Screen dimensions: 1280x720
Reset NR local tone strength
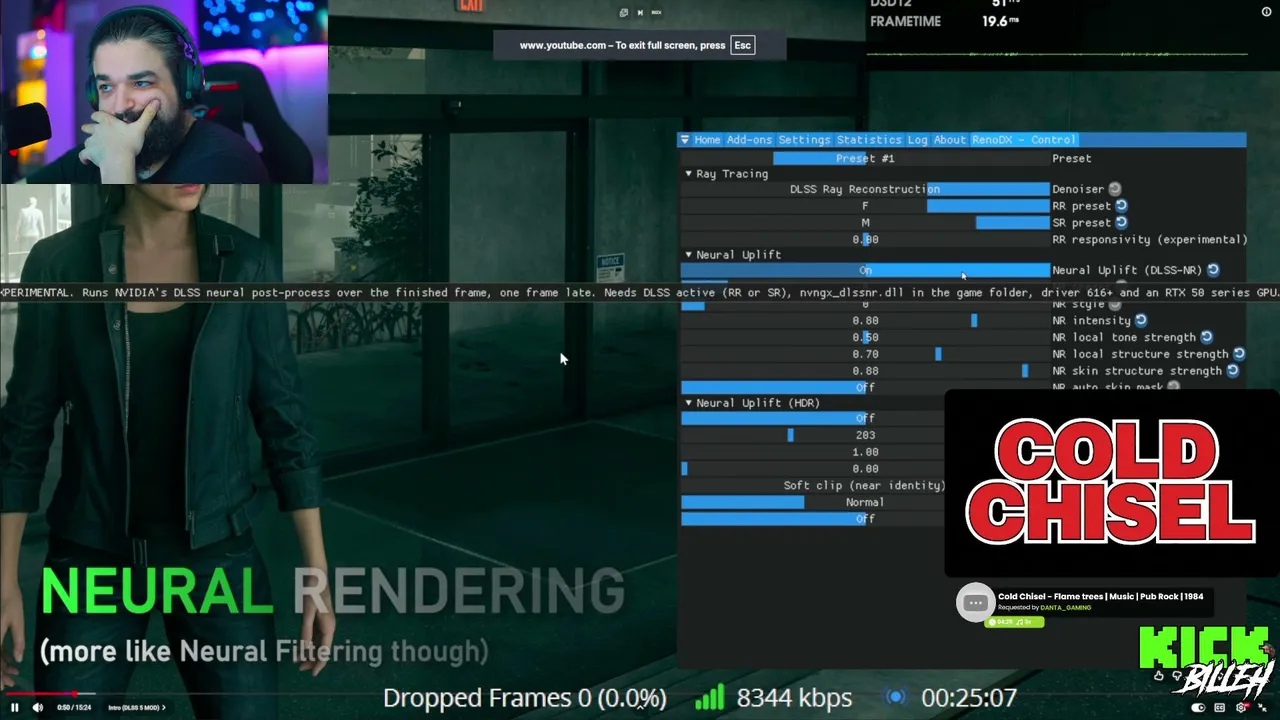tap(1206, 337)
